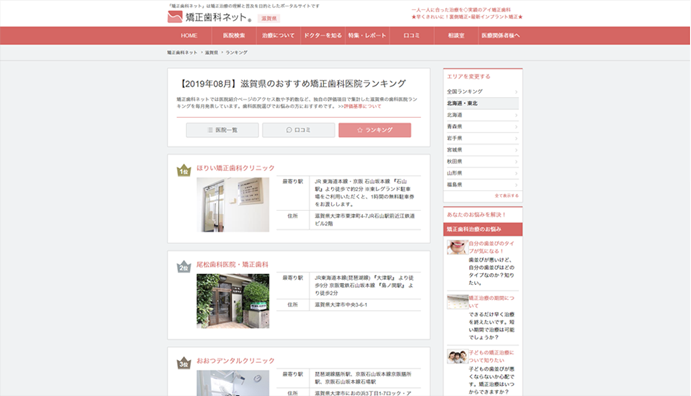
Task: Click the gold 1st place crown icon
Action: pyautogui.click(x=183, y=170)
